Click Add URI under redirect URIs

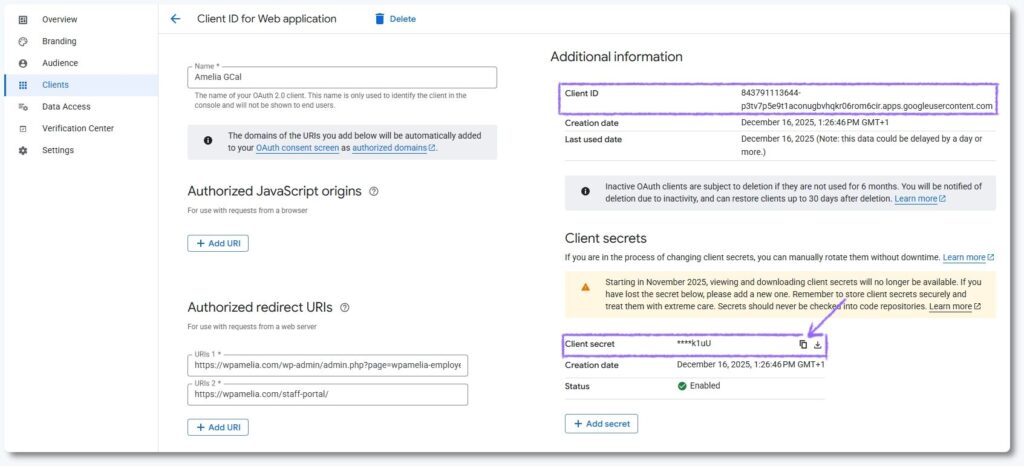point(218,427)
